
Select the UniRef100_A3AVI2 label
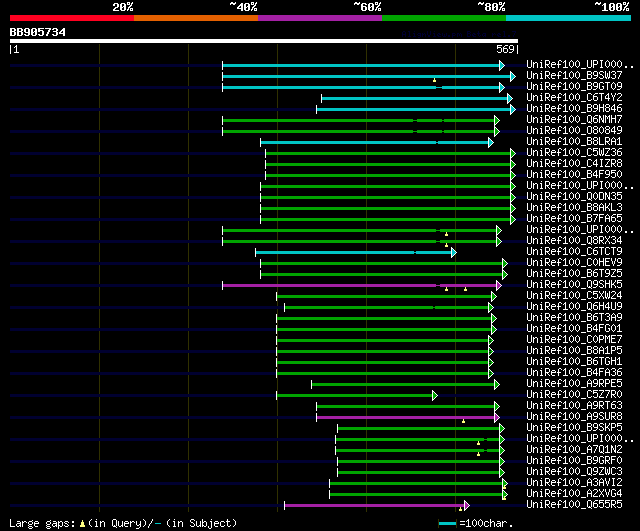[x=574, y=483]
